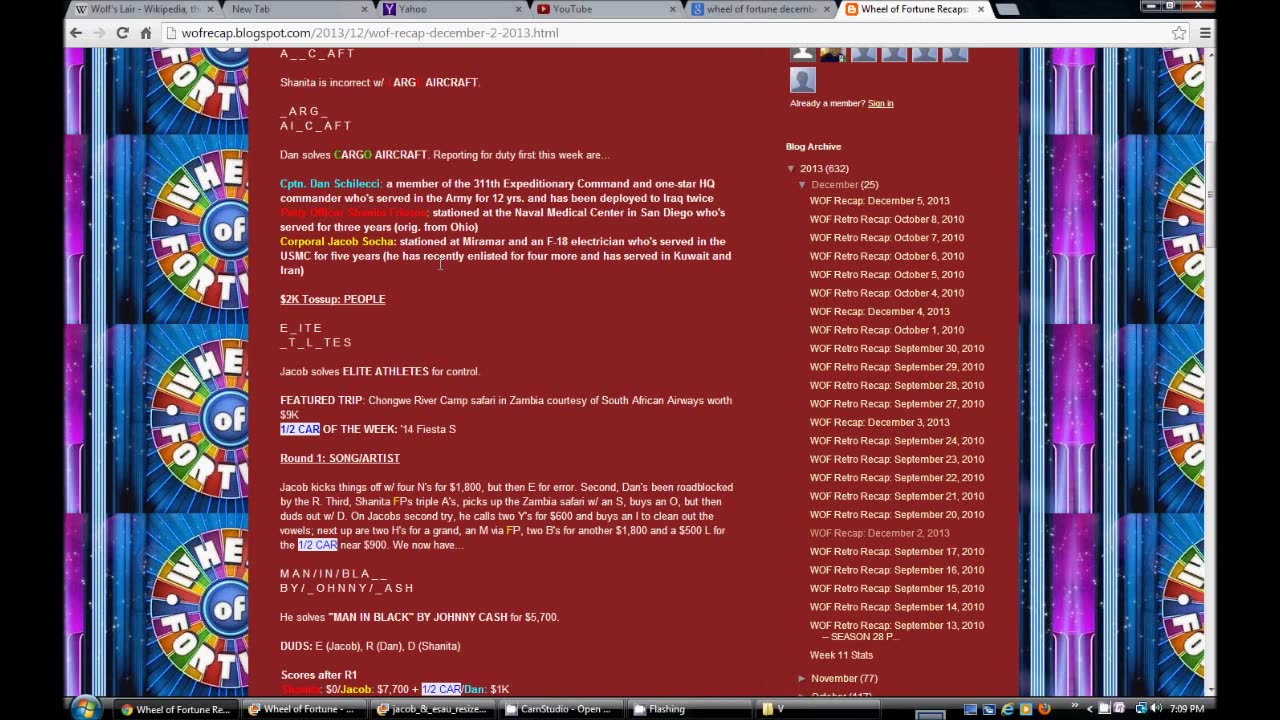The width and height of the screenshot is (1280, 720).
Task: Open WOF Retro Recap: October 6, 2010
Action: 887,256
